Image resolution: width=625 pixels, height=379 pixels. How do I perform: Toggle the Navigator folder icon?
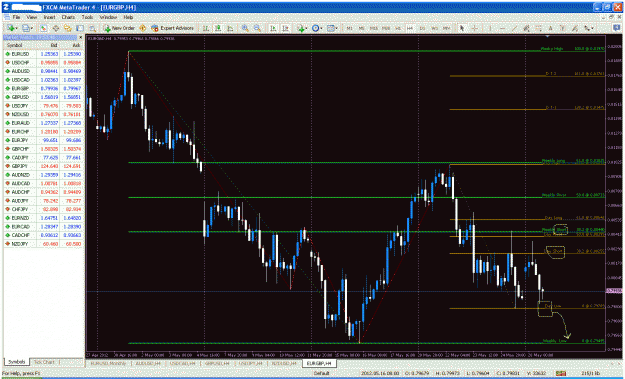68,28
